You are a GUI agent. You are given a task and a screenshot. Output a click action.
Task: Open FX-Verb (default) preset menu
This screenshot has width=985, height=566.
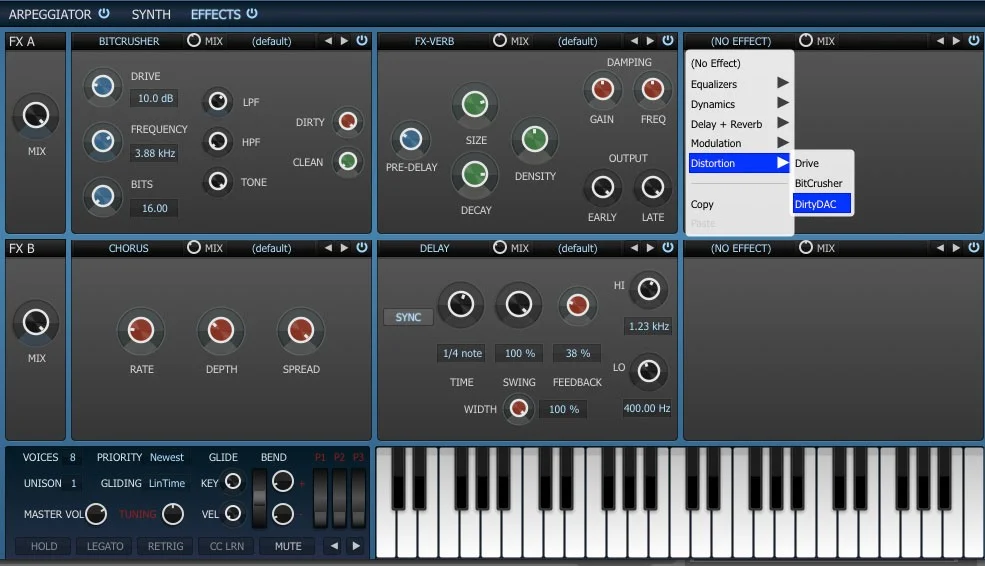[x=577, y=41]
